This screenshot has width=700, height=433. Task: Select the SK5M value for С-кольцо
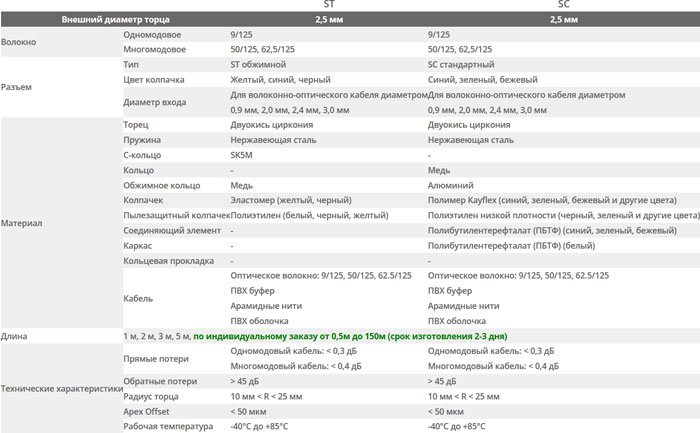click(241, 155)
